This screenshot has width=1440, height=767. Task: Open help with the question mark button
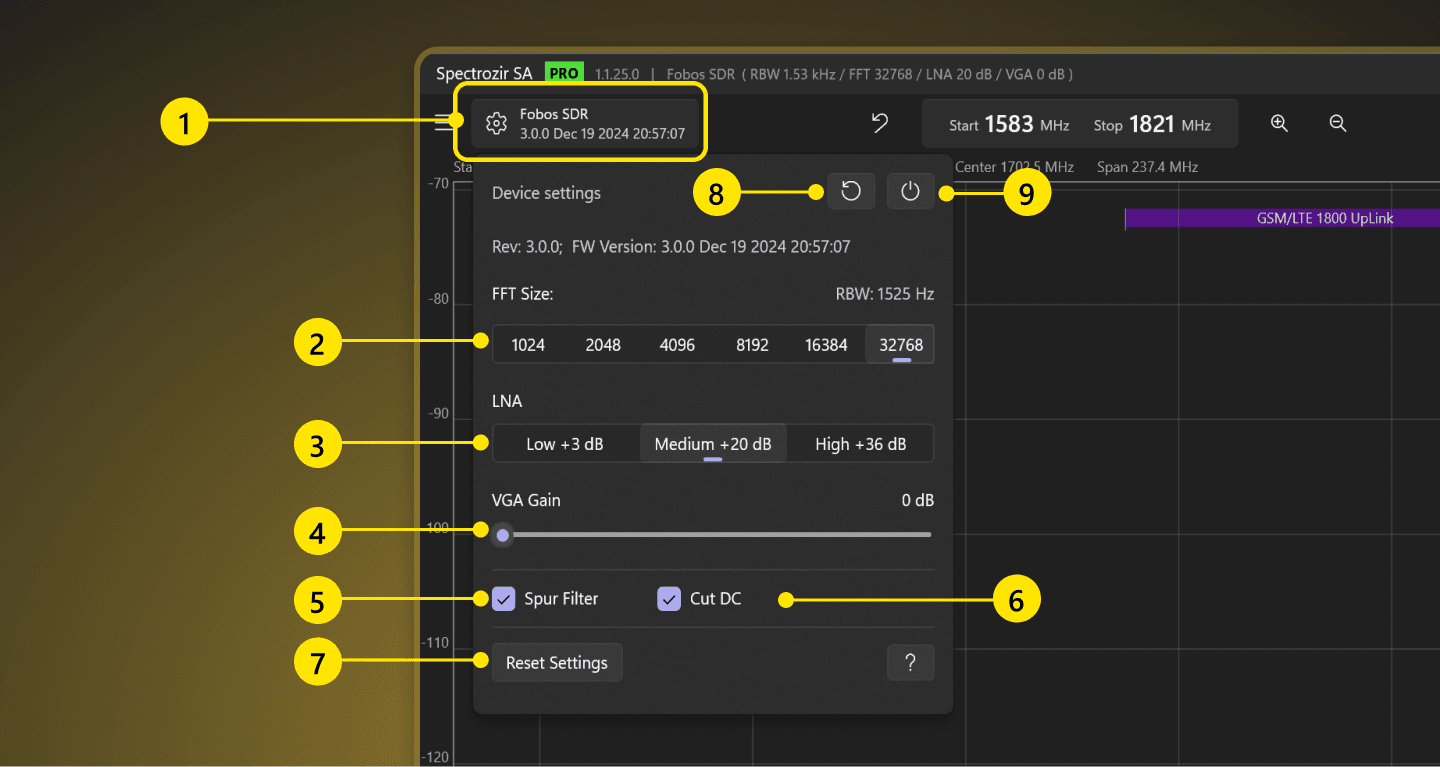(x=910, y=662)
